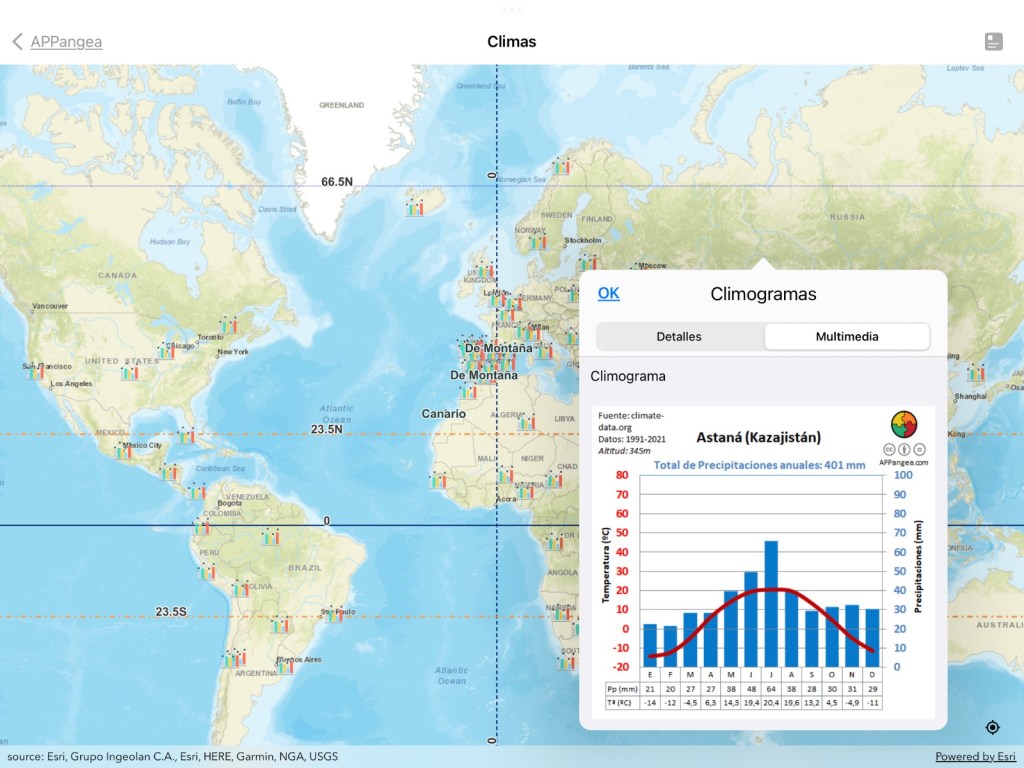Switch to the Multimedia tab
This screenshot has height=768, width=1024.
click(x=847, y=337)
